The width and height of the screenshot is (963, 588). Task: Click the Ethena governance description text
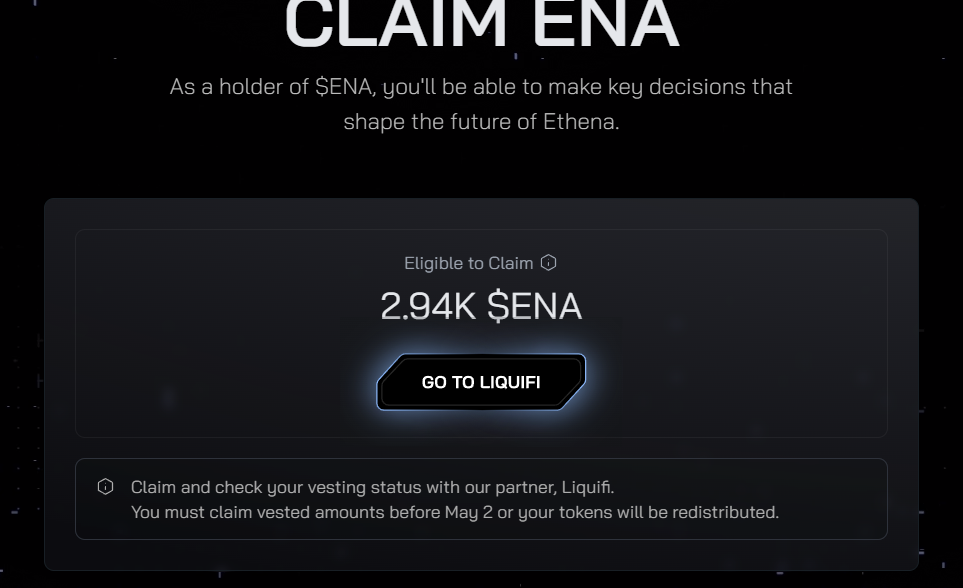(x=481, y=103)
